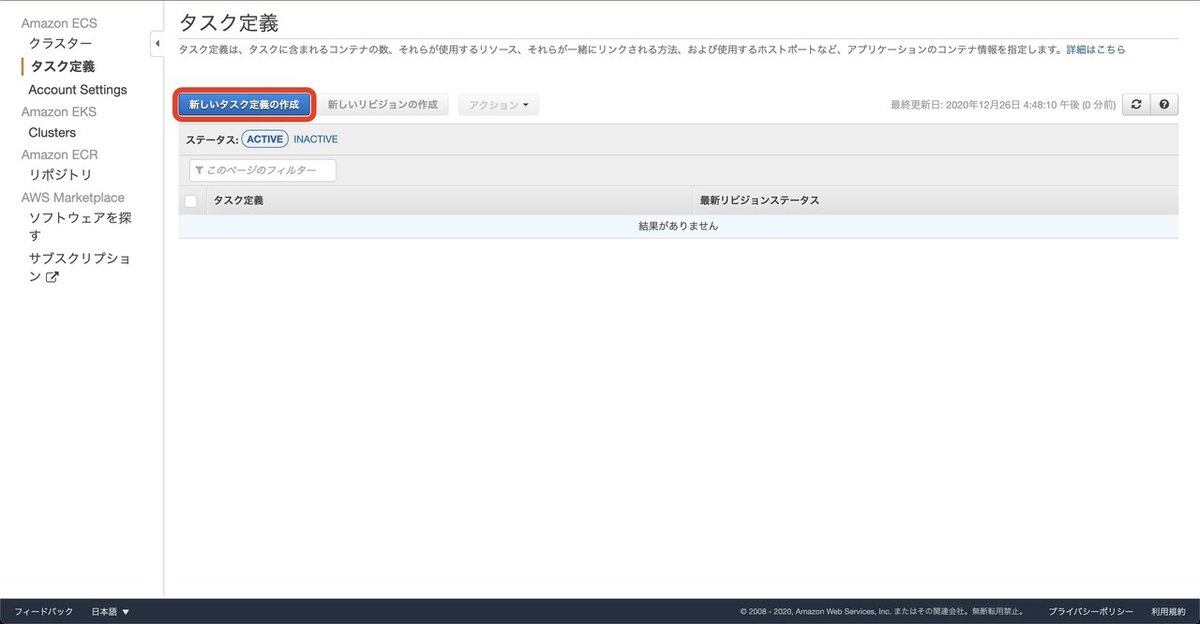Screen dimensions: 1200x624
Task: Select the ACTIVE status filter
Action: 265,138
